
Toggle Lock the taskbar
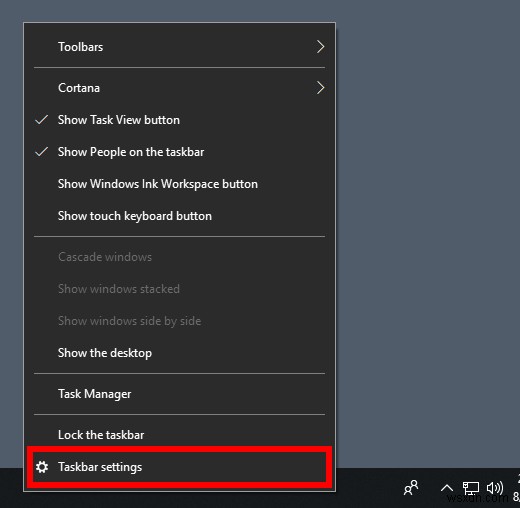tap(179, 435)
